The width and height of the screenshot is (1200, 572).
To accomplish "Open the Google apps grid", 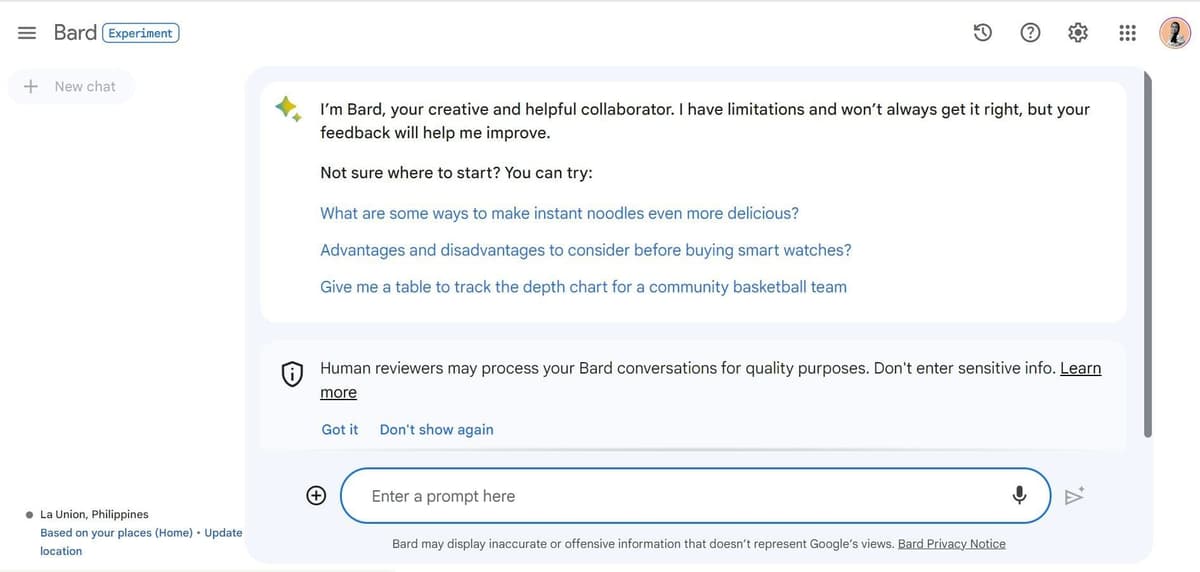I will pyautogui.click(x=1127, y=33).
